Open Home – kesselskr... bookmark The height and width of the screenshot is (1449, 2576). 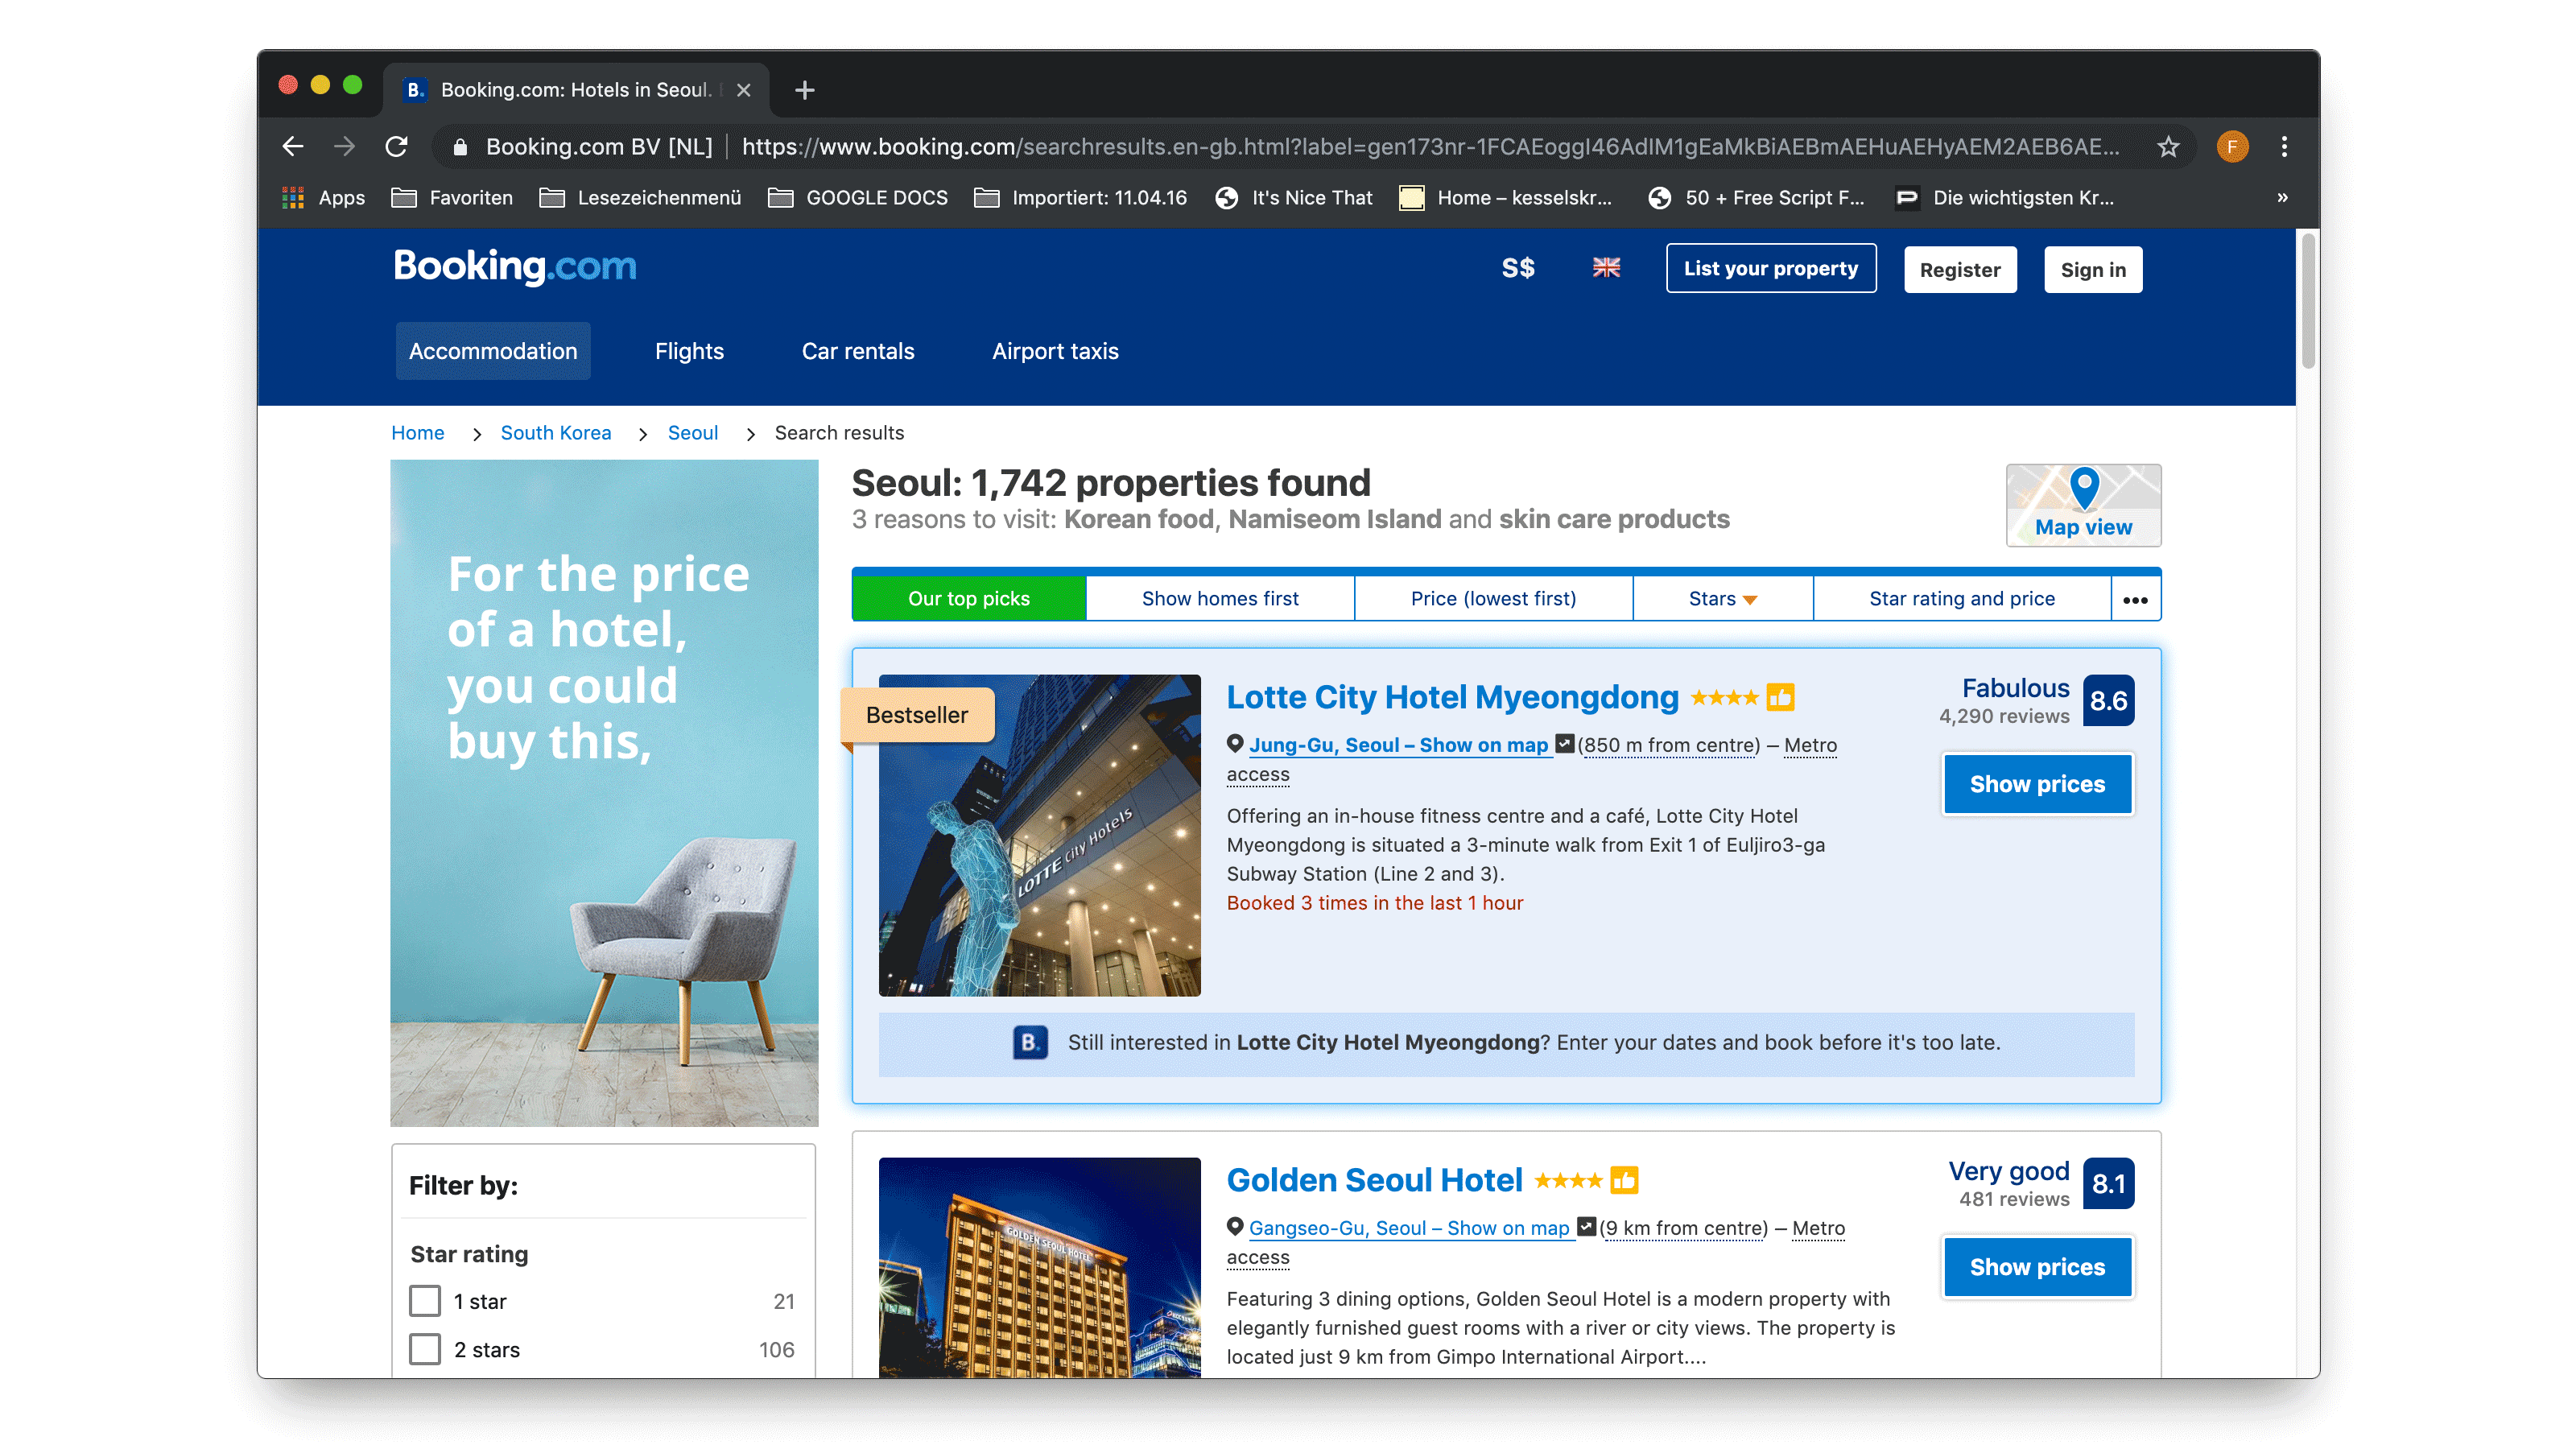1506,198
